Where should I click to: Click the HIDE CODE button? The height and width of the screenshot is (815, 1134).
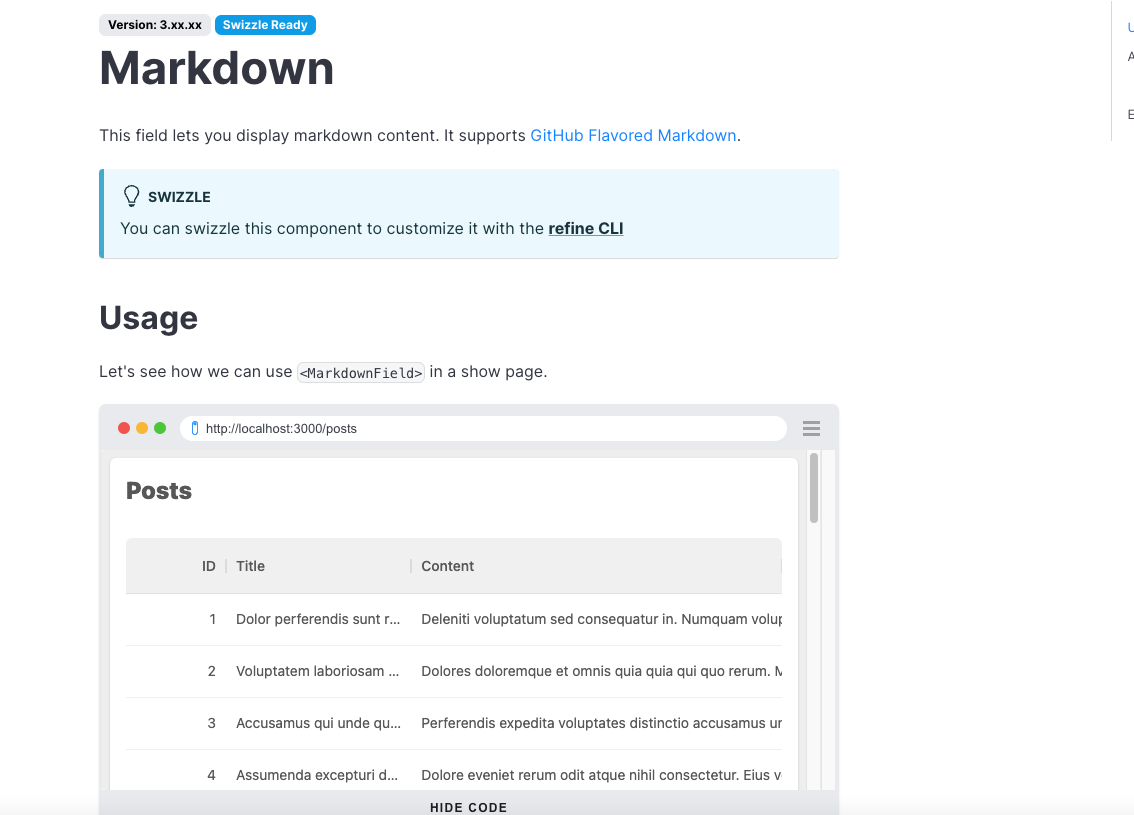pos(469,807)
